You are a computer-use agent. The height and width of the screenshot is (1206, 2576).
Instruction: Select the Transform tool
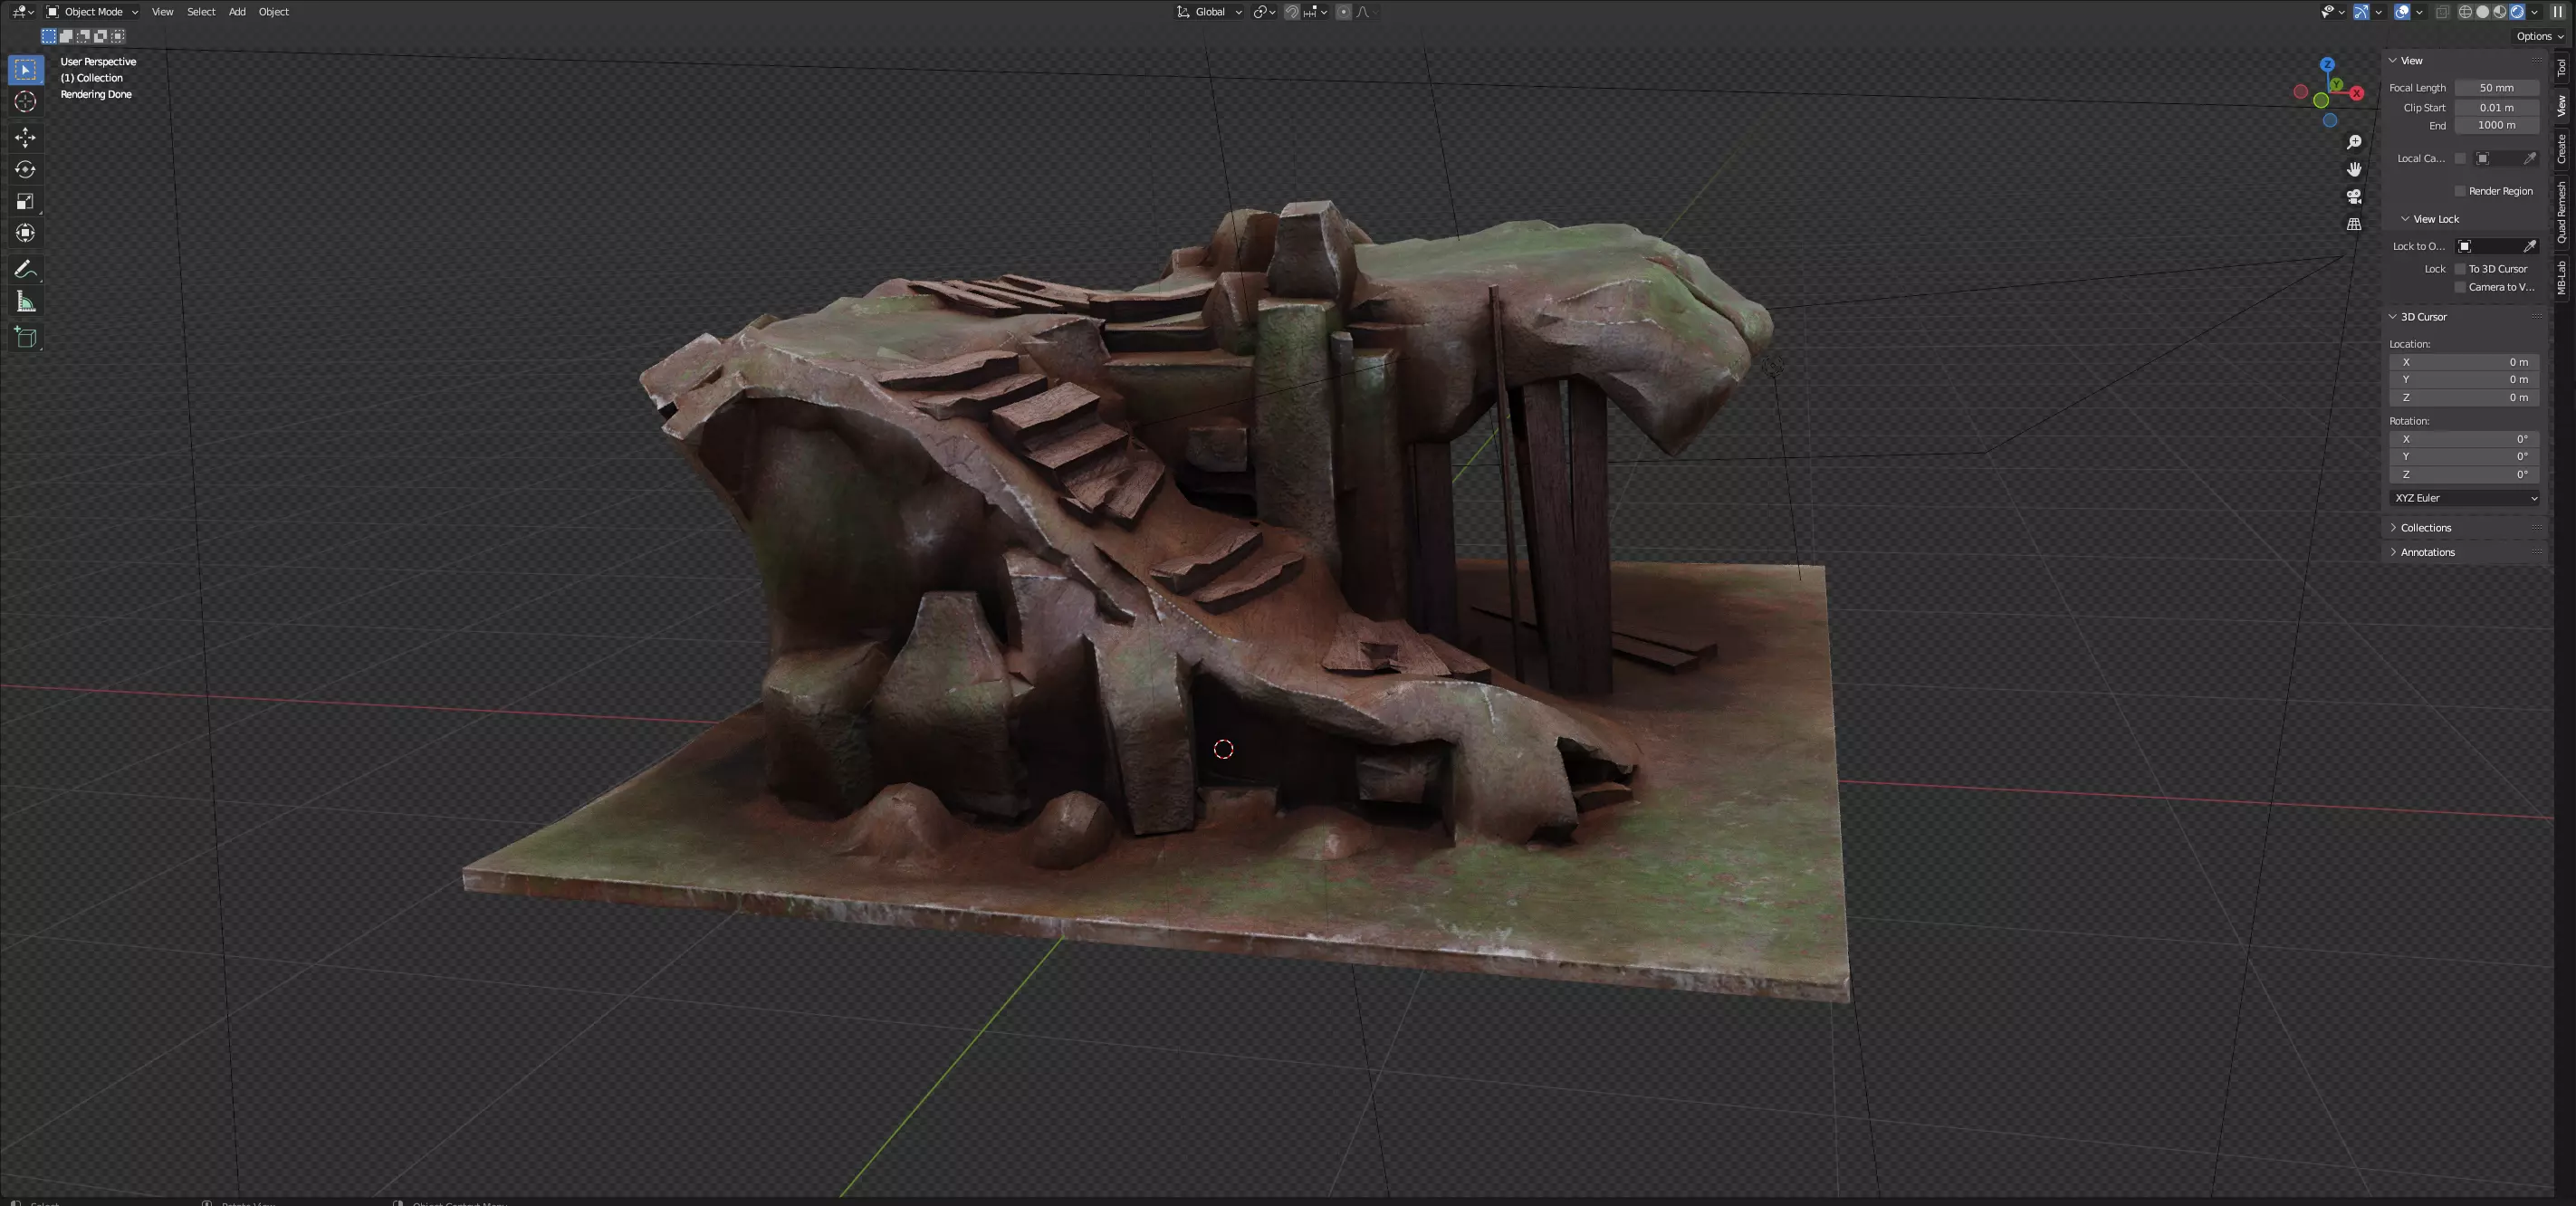25,233
